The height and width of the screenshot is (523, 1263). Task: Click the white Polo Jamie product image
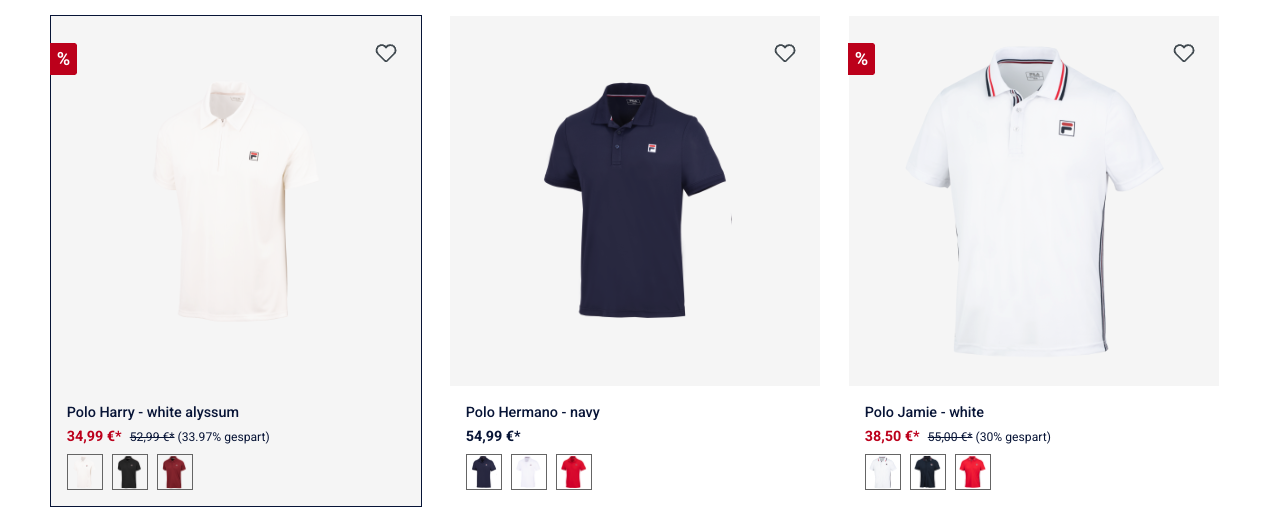tap(1034, 200)
